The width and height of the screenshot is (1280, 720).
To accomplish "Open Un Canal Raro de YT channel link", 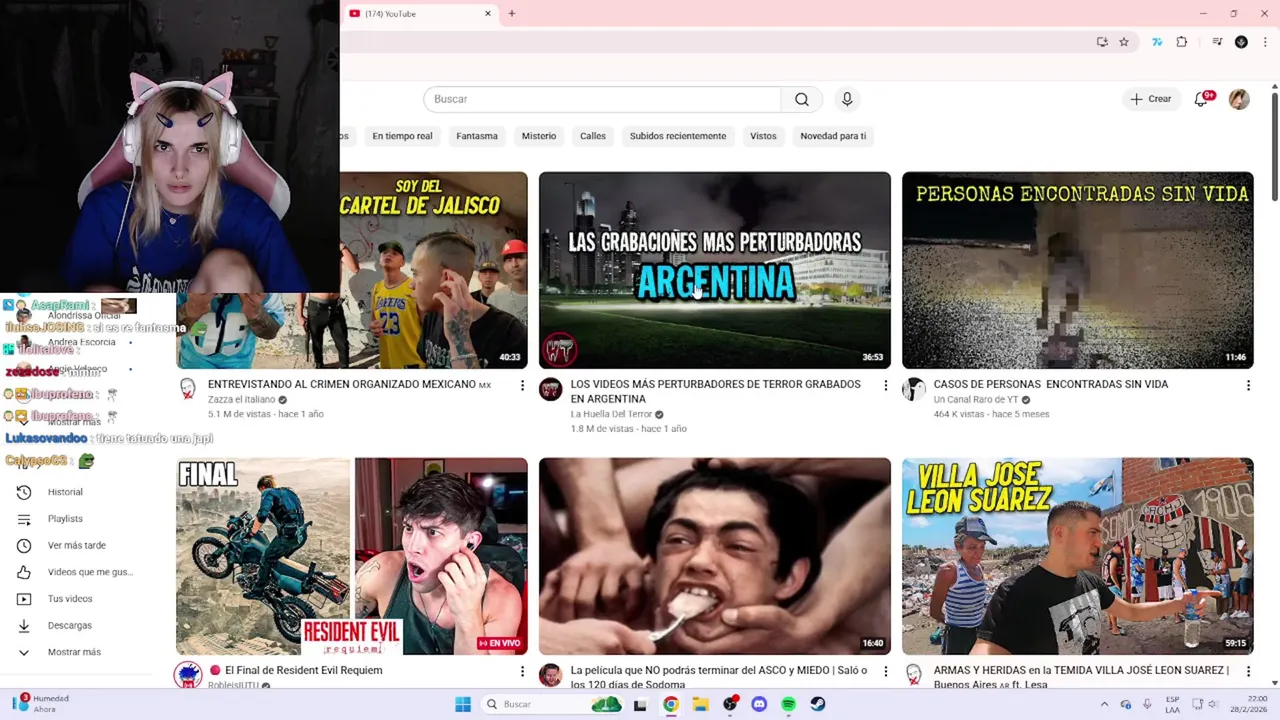I will coord(975,400).
